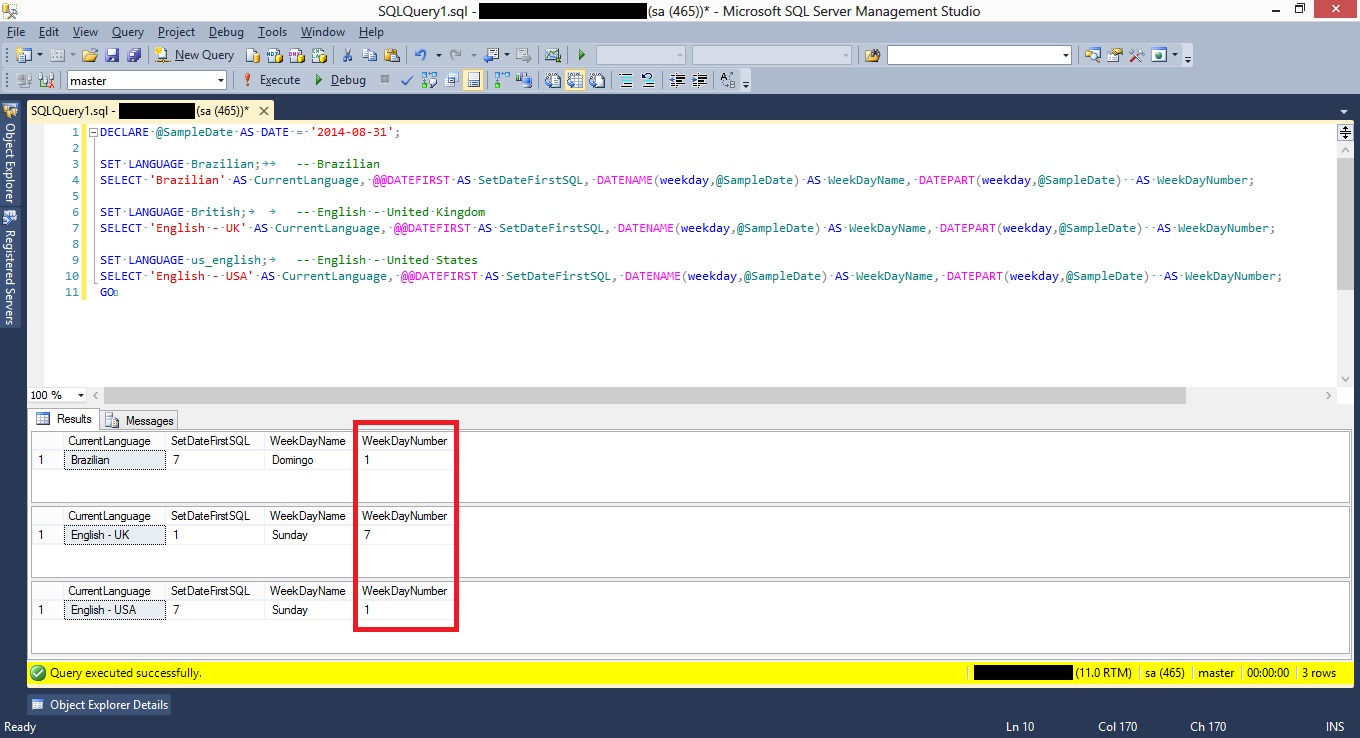Display the Estimated Execution Plan
Image resolution: width=1360 pixels, height=738 pixels.
[429, 80]
